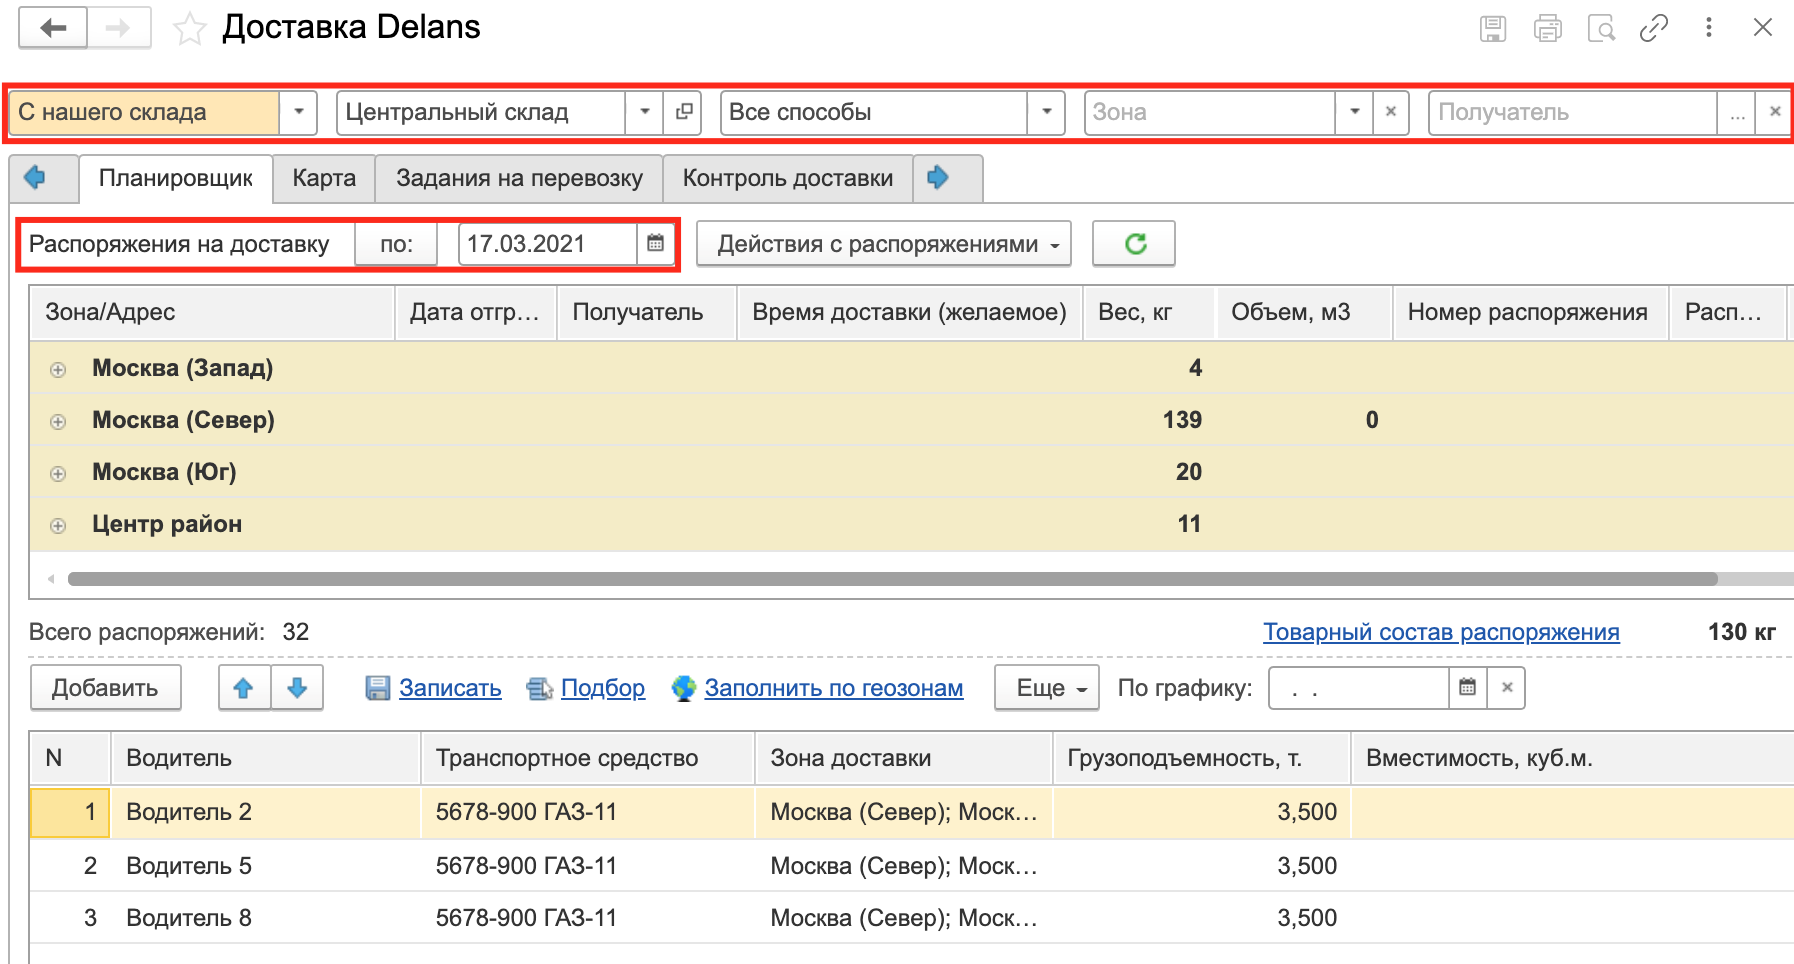Click the Дата отгр… column header
The image size is (1794, 964).
[x=476, y=312]
